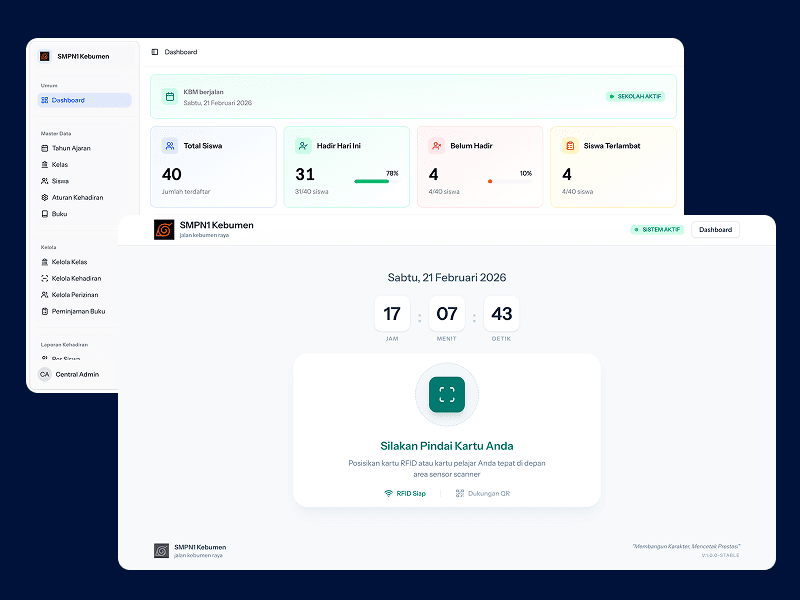Open the Kelas menu item
This screenshot has width=800, height=600.
[60, 164]
